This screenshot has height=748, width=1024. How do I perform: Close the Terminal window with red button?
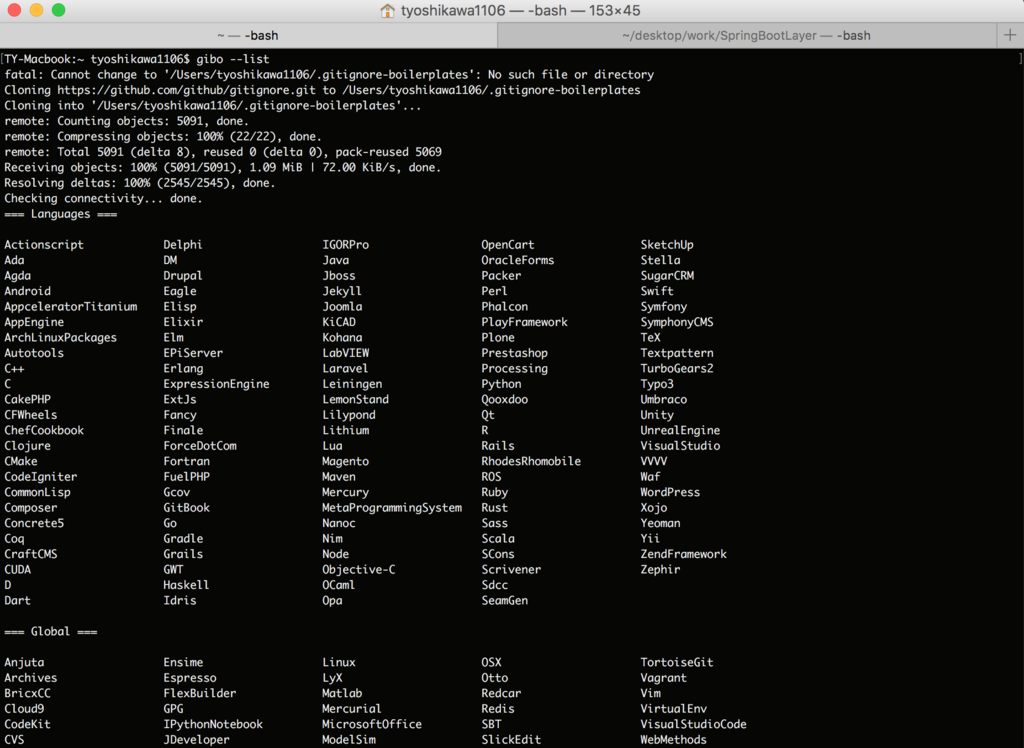tap(14, 10)
